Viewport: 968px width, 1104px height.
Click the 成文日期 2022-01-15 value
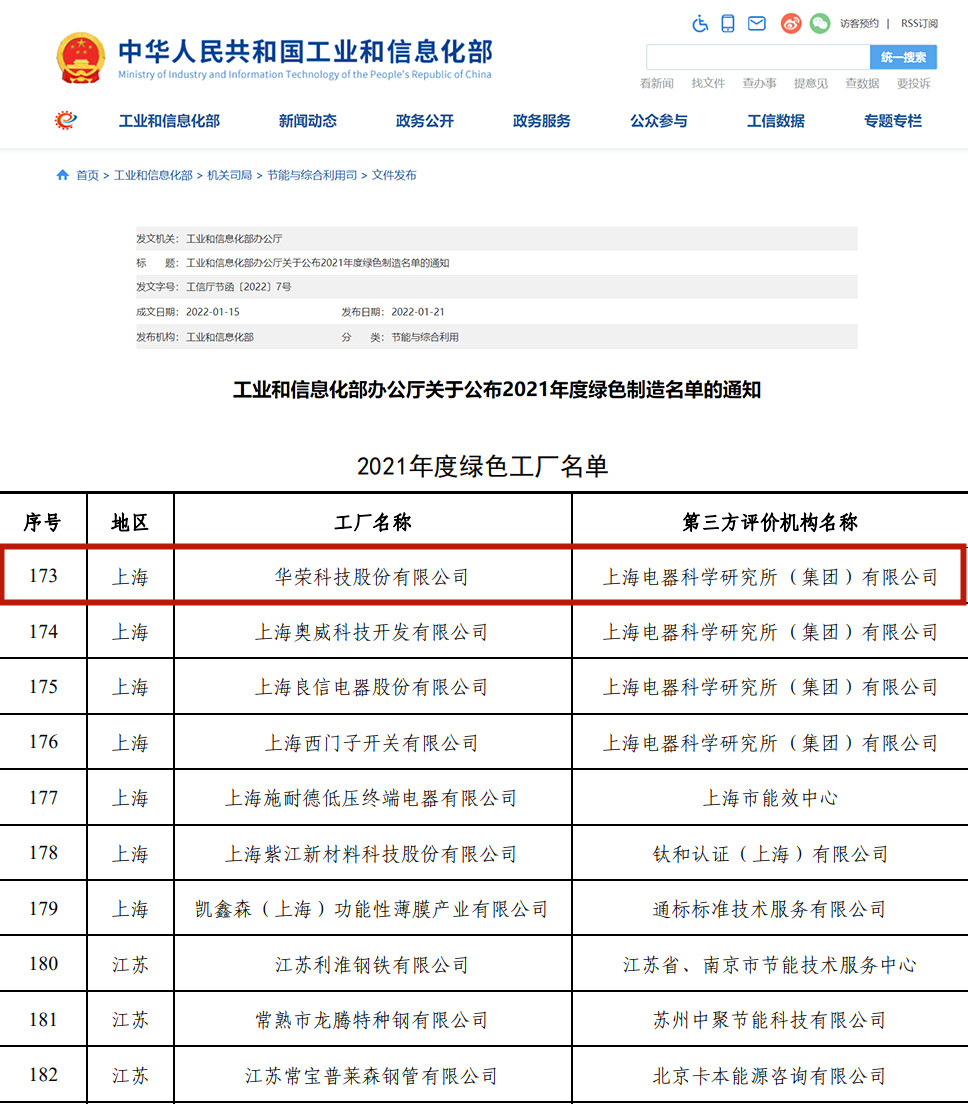click(213, 312)
